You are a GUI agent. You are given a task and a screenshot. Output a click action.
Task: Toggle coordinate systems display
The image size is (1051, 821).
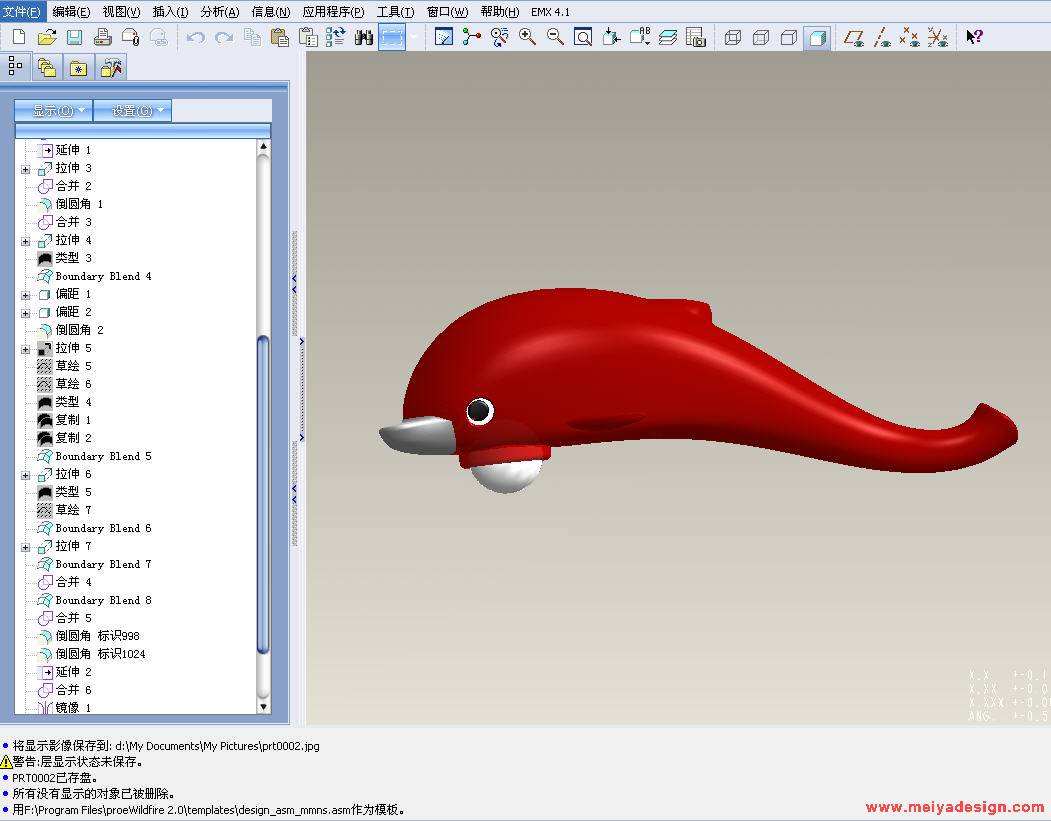click(x=937, y=37)
